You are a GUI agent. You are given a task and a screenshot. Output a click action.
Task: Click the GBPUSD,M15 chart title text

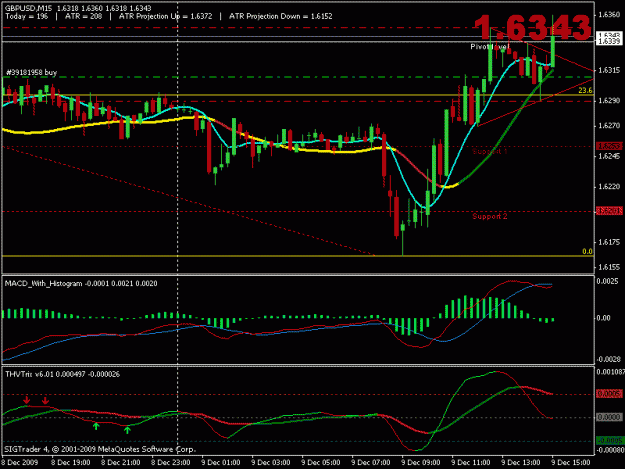point(29,8)
